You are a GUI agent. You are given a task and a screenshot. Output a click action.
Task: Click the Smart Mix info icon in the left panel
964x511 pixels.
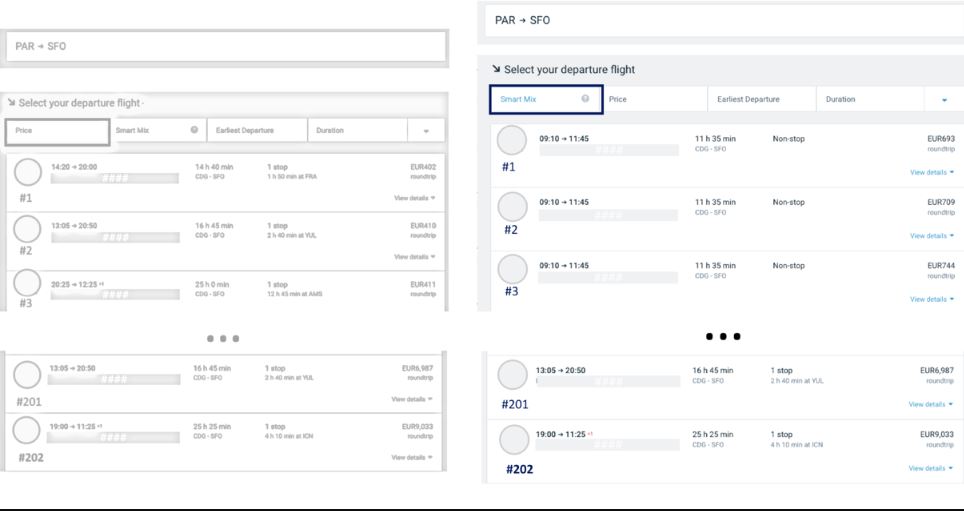194,130
